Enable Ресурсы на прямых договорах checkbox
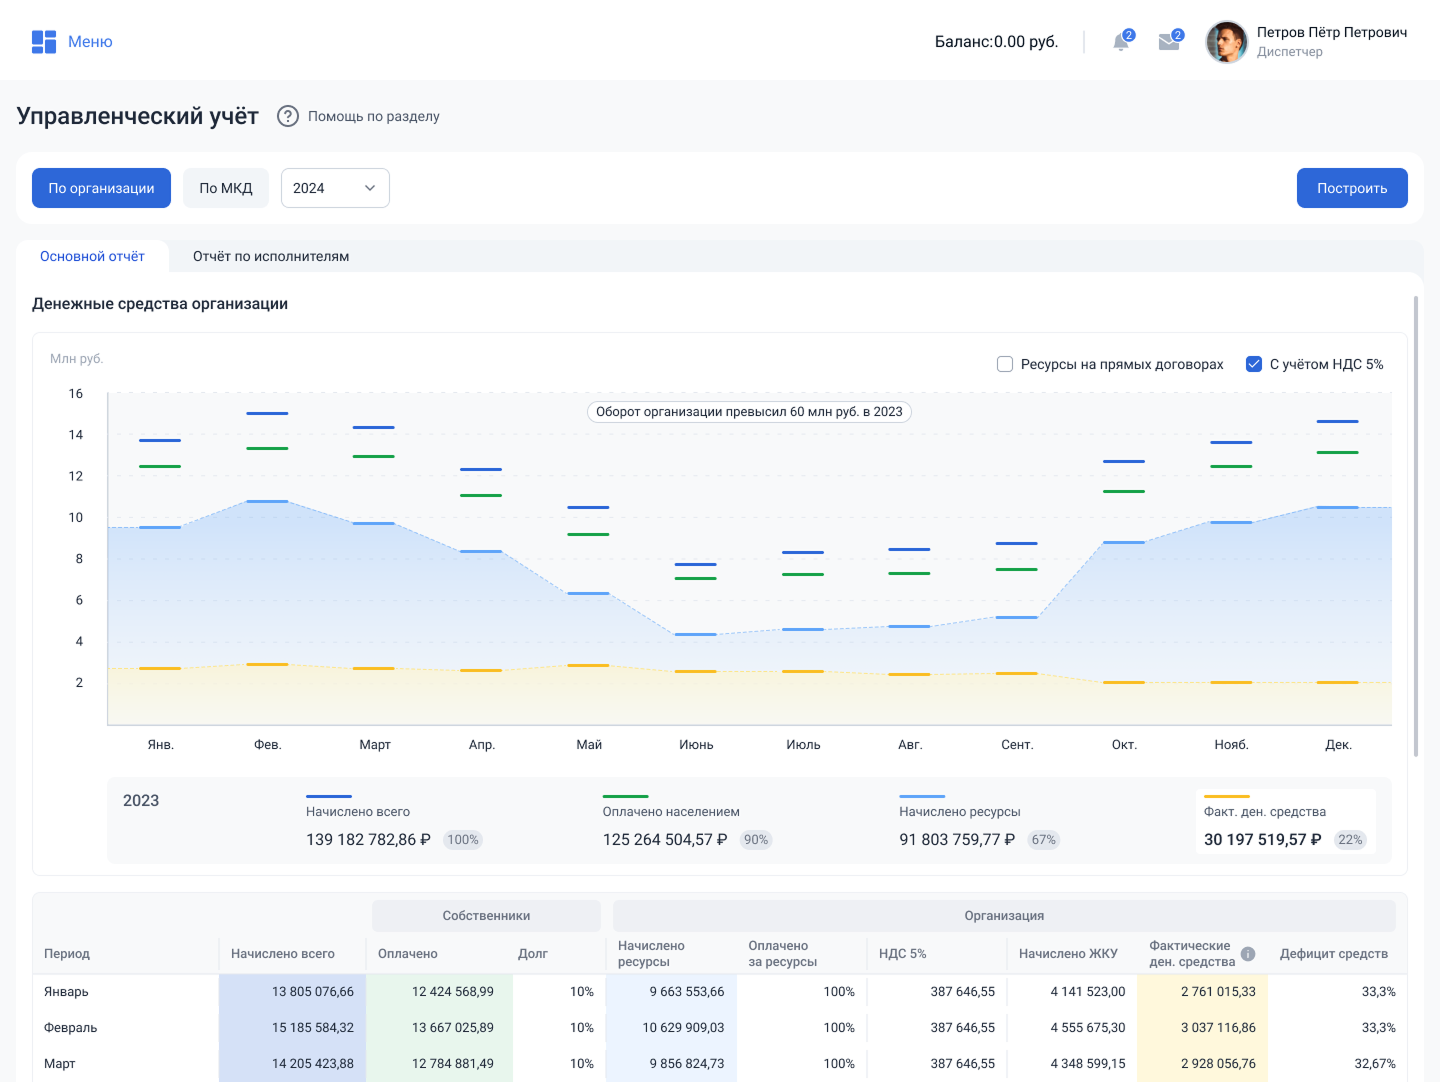Screen dimensions: 1440x1082 pyautogui.click(x=1005, y=364)
